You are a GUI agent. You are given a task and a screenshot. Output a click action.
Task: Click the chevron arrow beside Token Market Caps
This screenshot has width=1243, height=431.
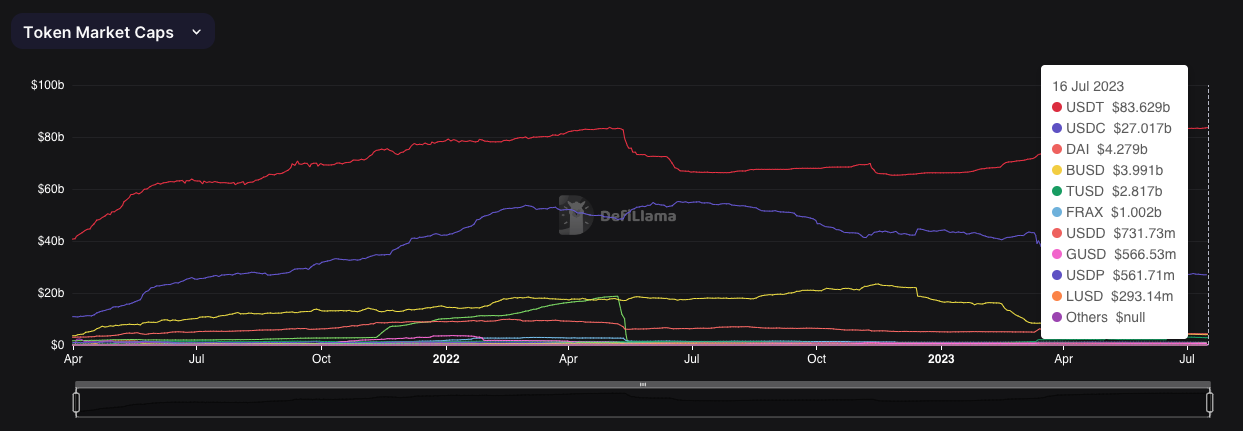click(x=196, y=32)
